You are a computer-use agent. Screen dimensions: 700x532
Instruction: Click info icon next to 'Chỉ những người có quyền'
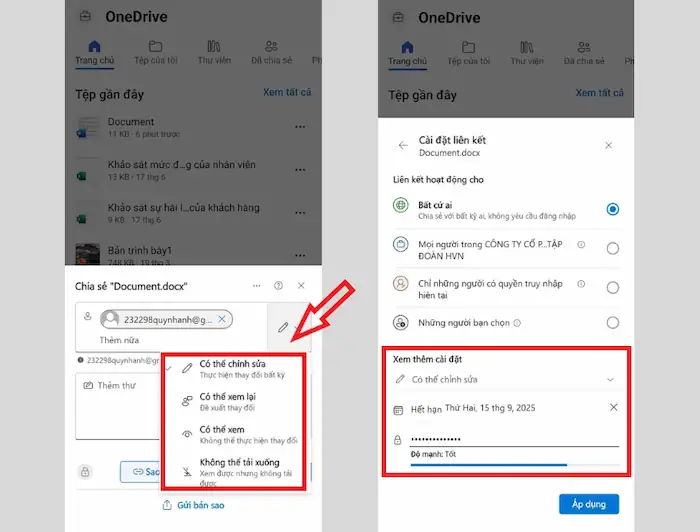(x=581, y=283)
